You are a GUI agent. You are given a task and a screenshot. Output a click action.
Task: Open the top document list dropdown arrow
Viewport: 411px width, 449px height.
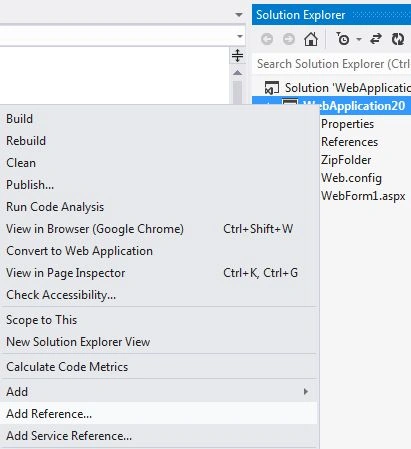pyautogui.click(x=239, y=15)
